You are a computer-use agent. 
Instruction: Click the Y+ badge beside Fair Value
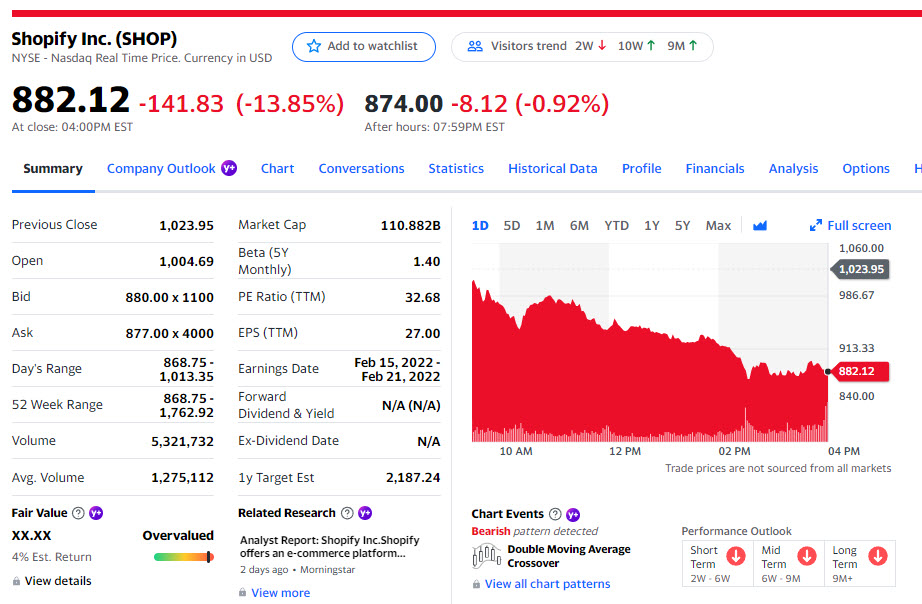96,513
